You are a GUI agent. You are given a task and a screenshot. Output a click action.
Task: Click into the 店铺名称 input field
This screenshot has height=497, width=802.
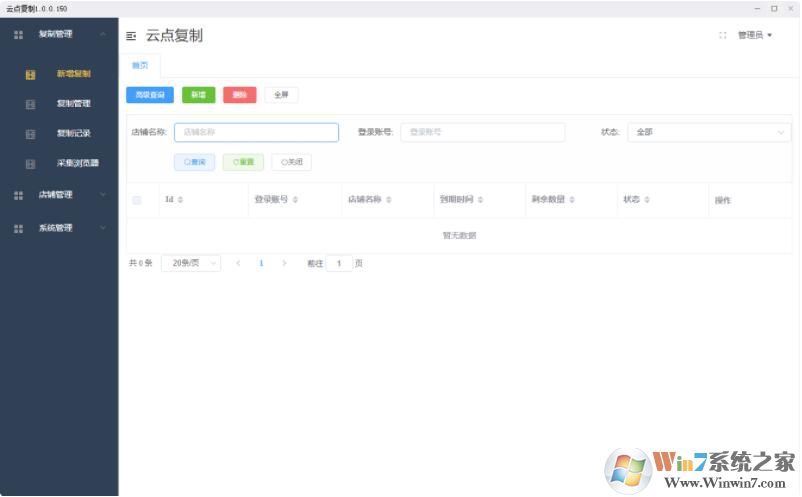tap(256, 132)
